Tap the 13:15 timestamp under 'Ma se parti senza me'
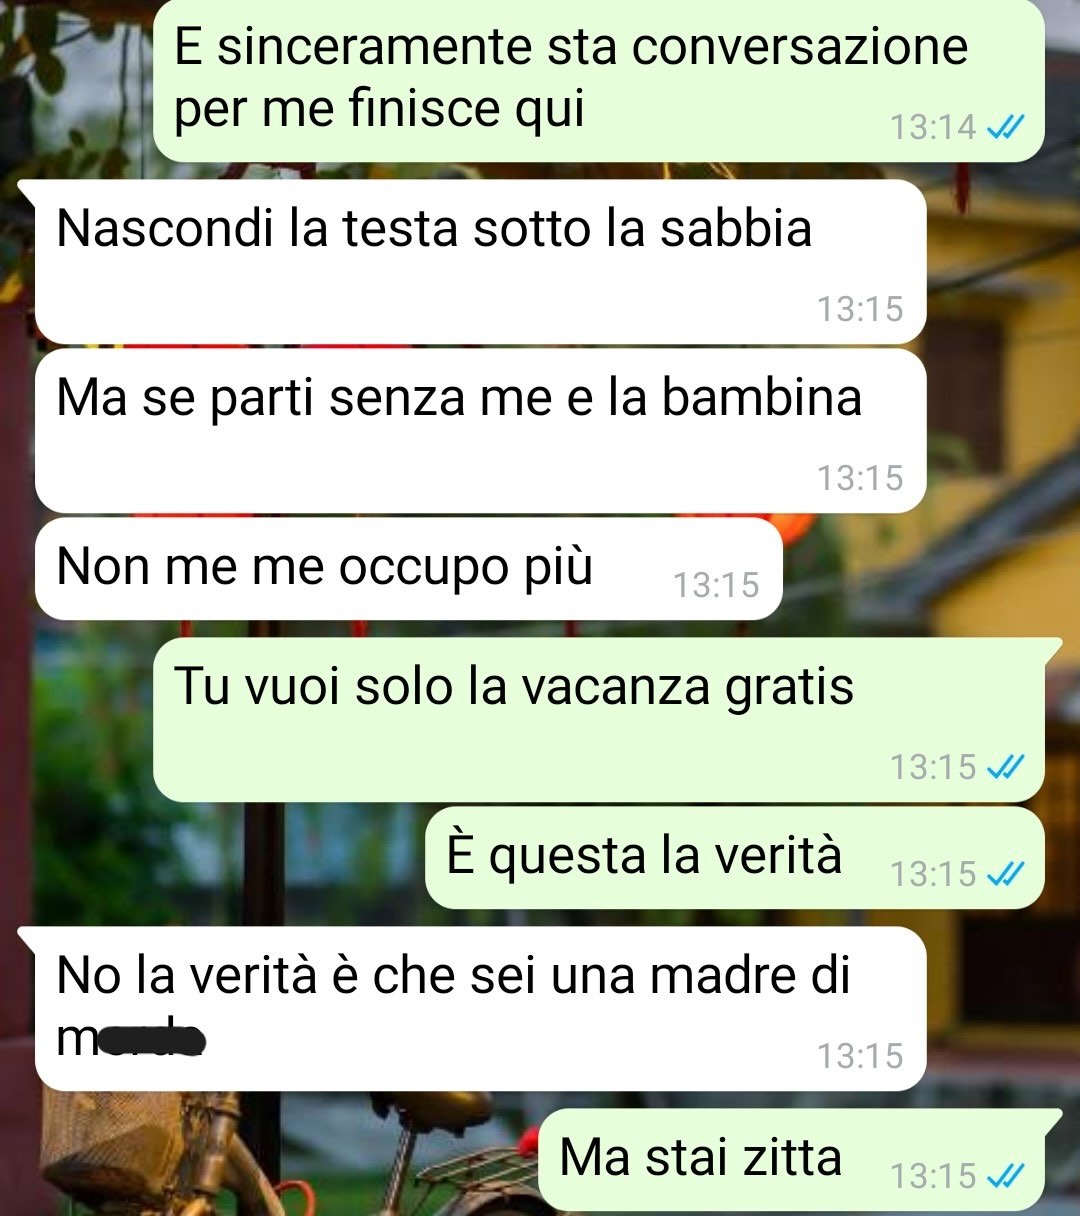 [859, 478]
